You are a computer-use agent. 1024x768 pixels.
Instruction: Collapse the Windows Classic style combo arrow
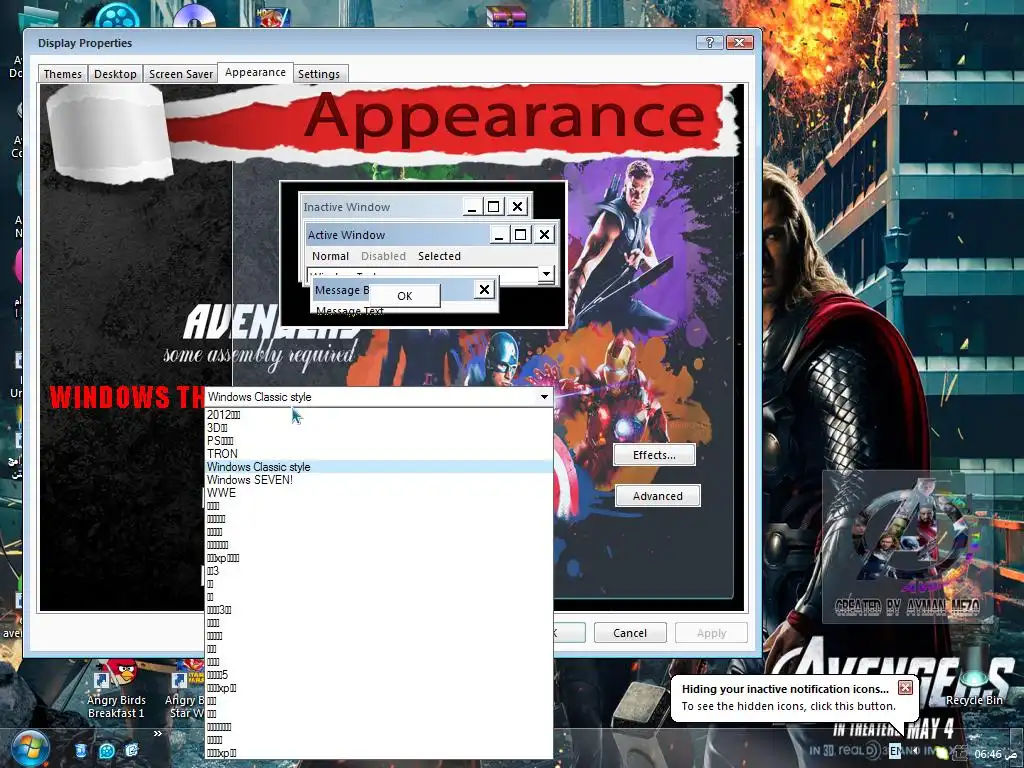[x=544, y=397]
